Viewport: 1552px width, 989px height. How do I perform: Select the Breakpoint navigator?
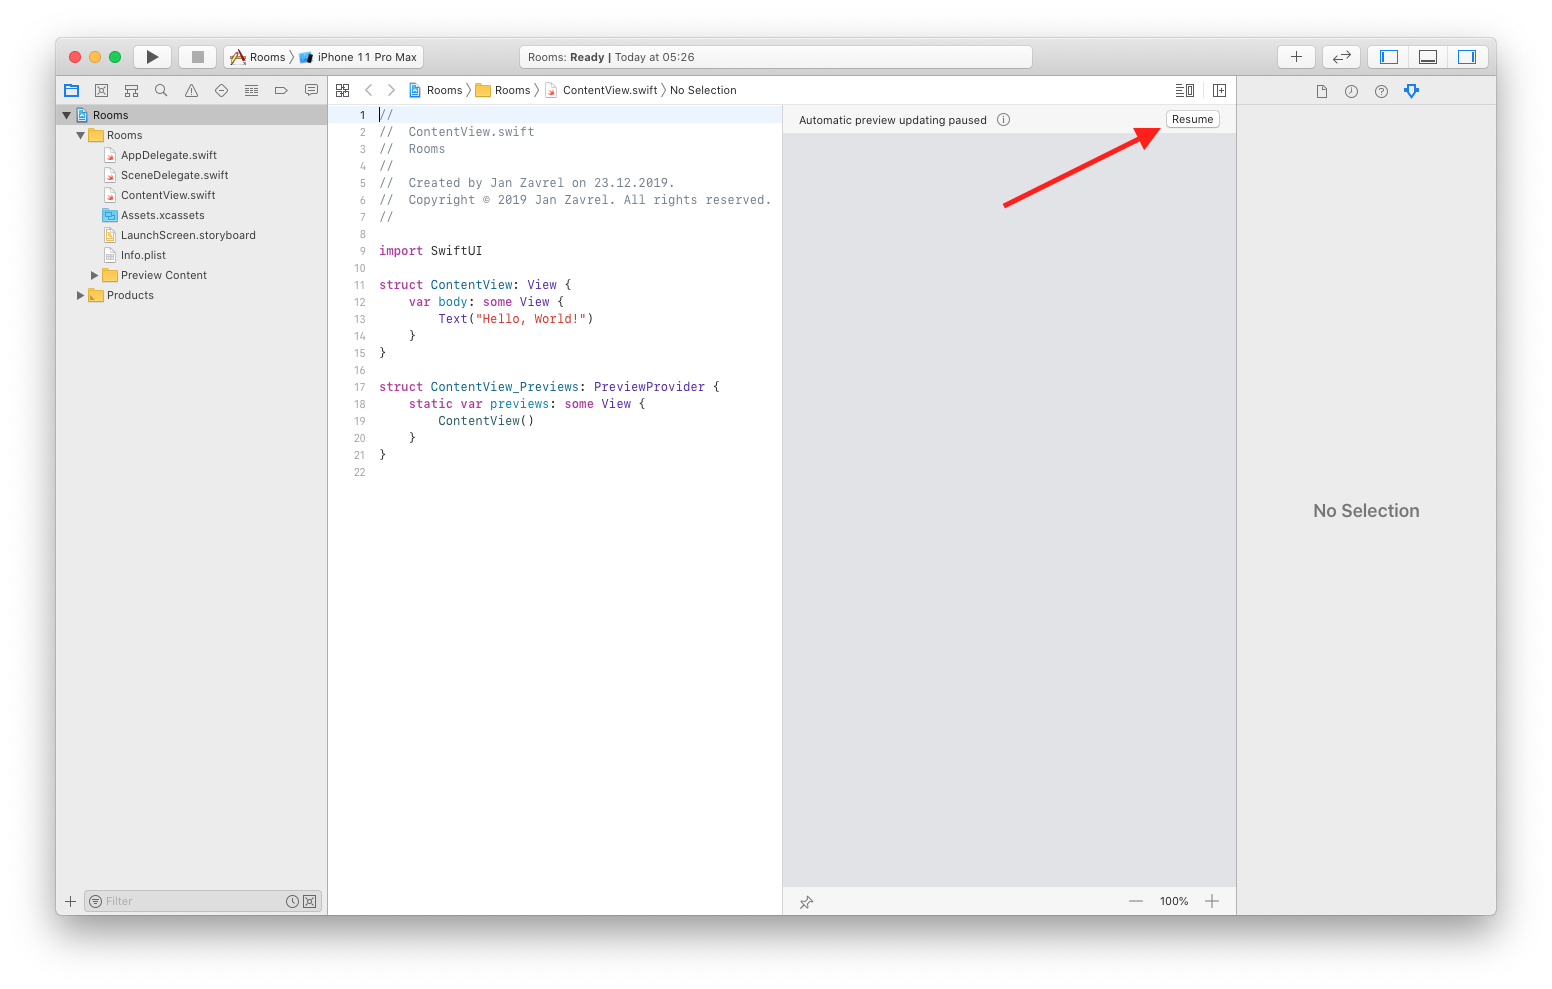click(x=281, y=89)
